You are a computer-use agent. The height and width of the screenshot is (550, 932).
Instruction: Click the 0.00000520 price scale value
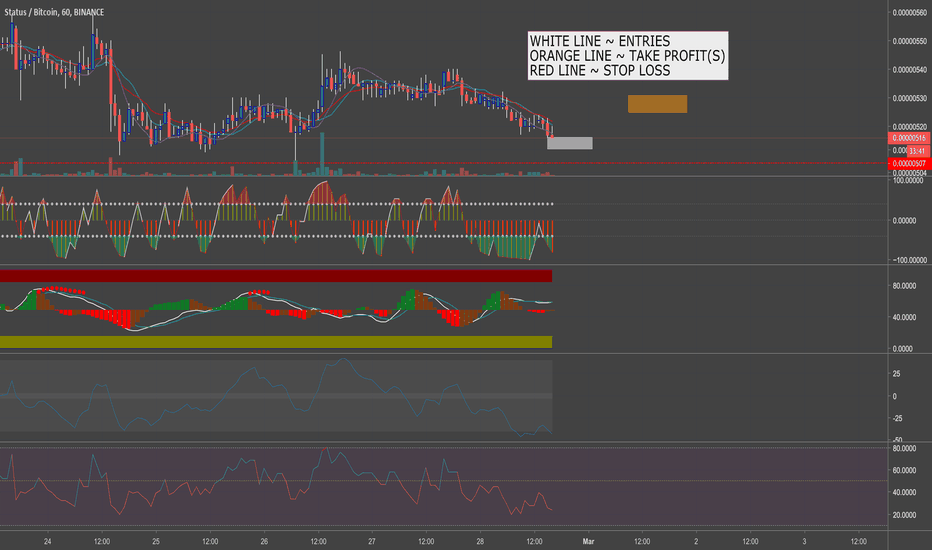[x=909, y=127]
